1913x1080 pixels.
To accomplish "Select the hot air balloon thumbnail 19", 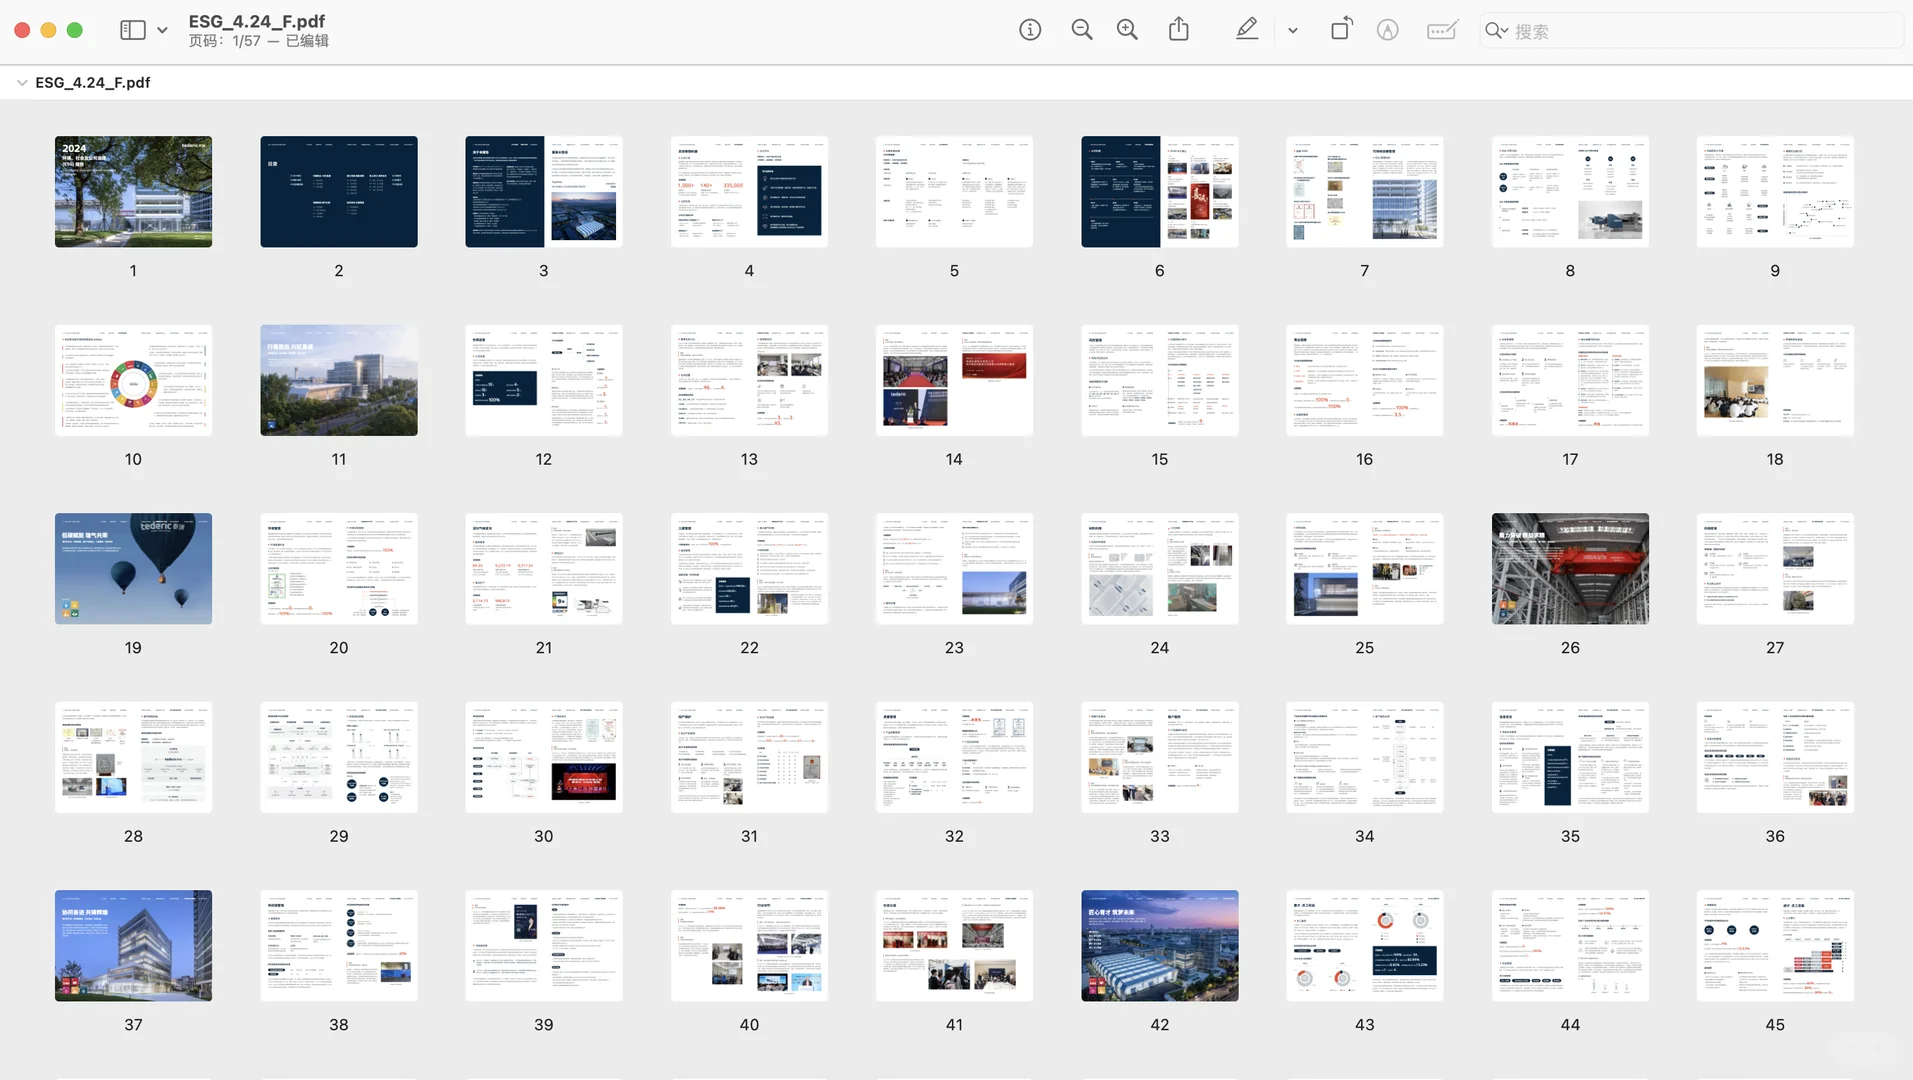I will click(x=133, y=569).
